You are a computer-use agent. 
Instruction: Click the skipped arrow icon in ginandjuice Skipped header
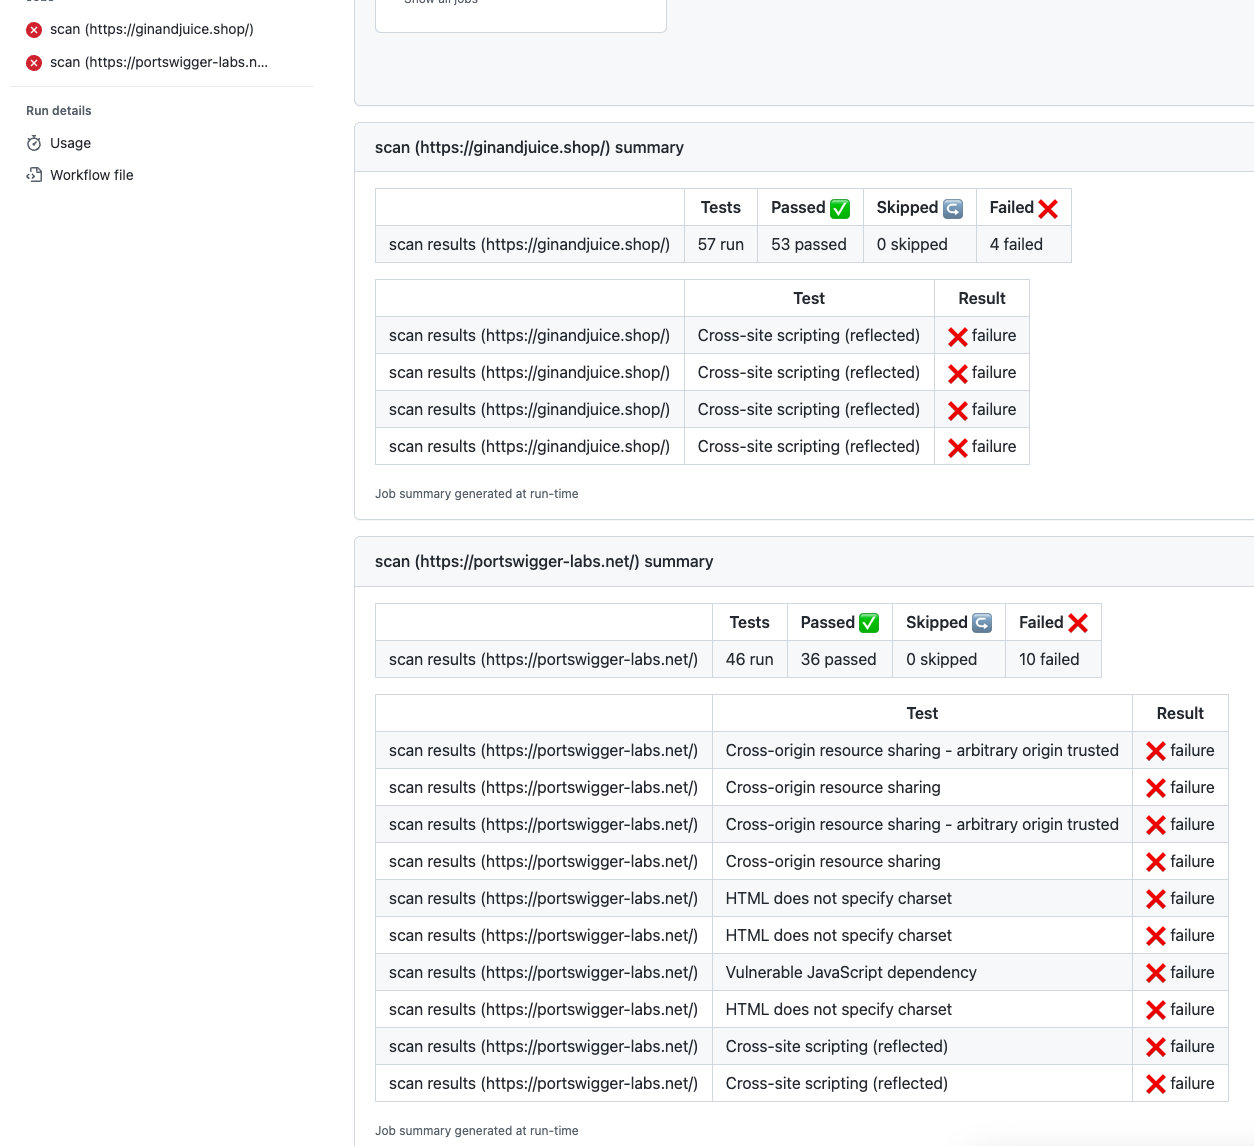click(x=953, y=208)
